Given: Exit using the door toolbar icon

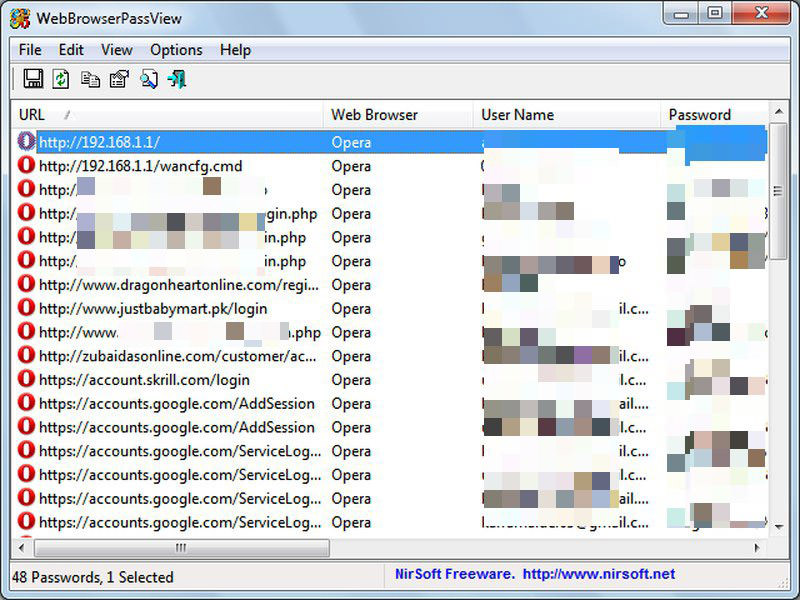Looking at the screenshot, I should point(177,78).
